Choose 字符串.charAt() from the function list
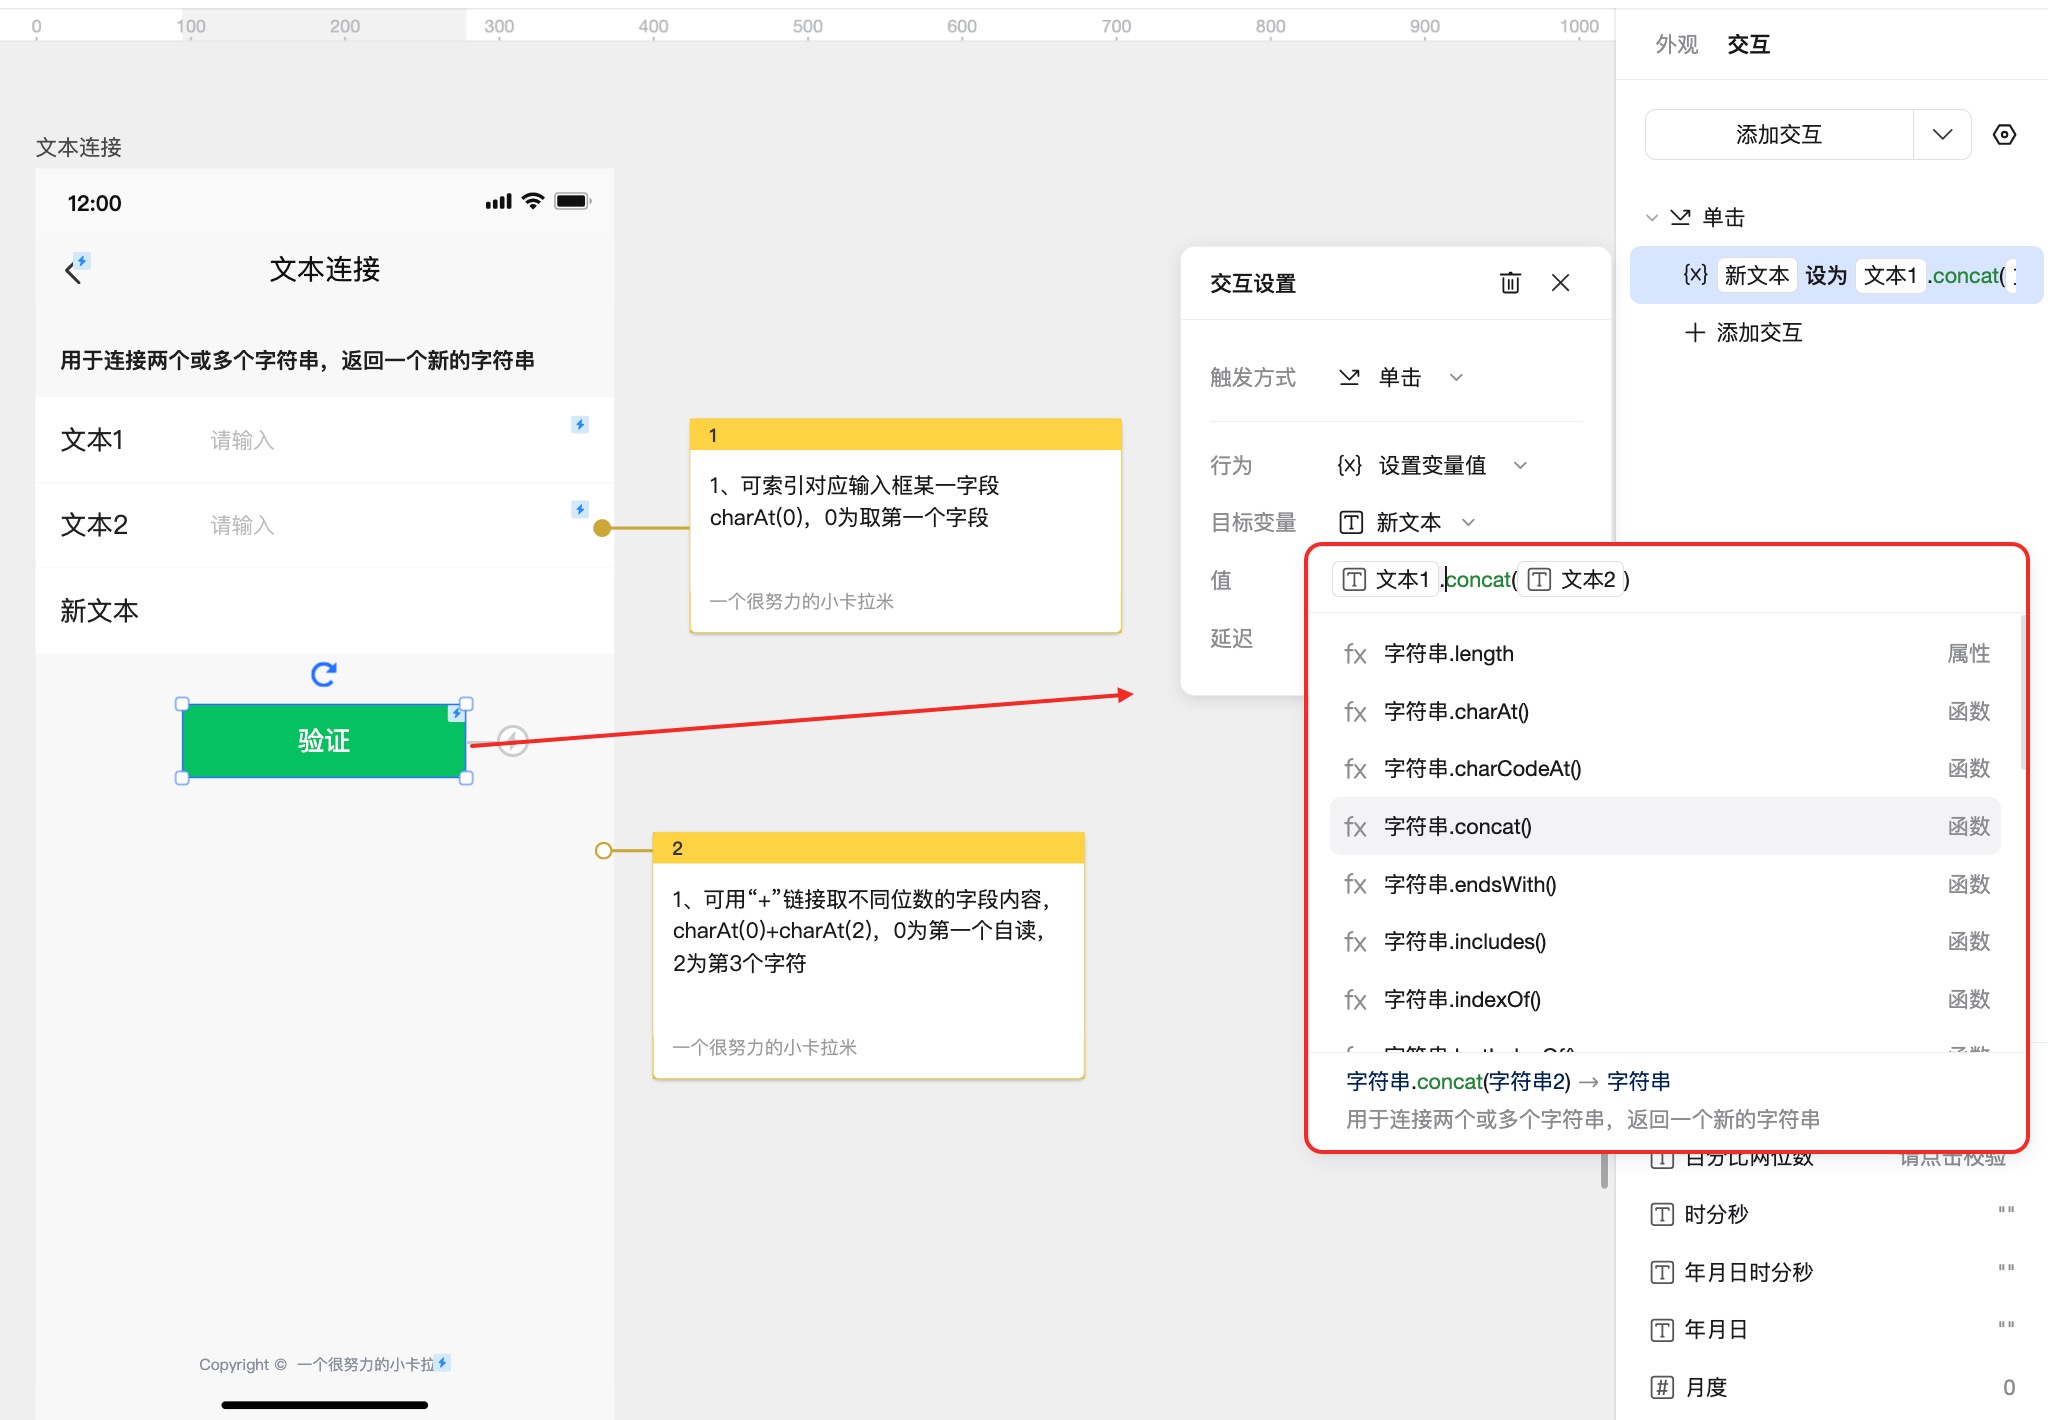 (1456, 711)
